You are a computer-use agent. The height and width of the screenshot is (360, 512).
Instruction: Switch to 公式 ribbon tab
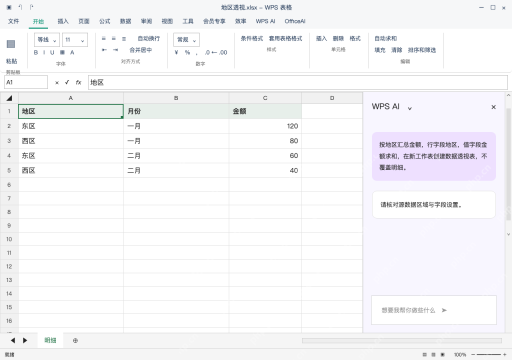105,21
